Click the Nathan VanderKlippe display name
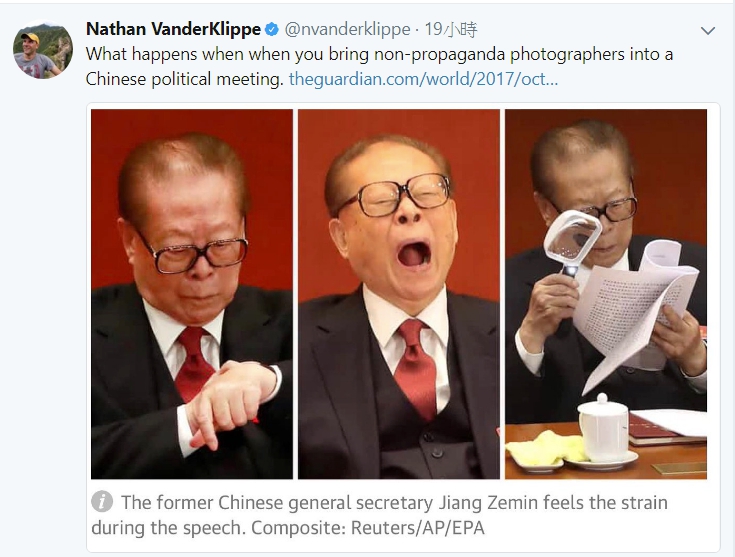 click(173, 30)
